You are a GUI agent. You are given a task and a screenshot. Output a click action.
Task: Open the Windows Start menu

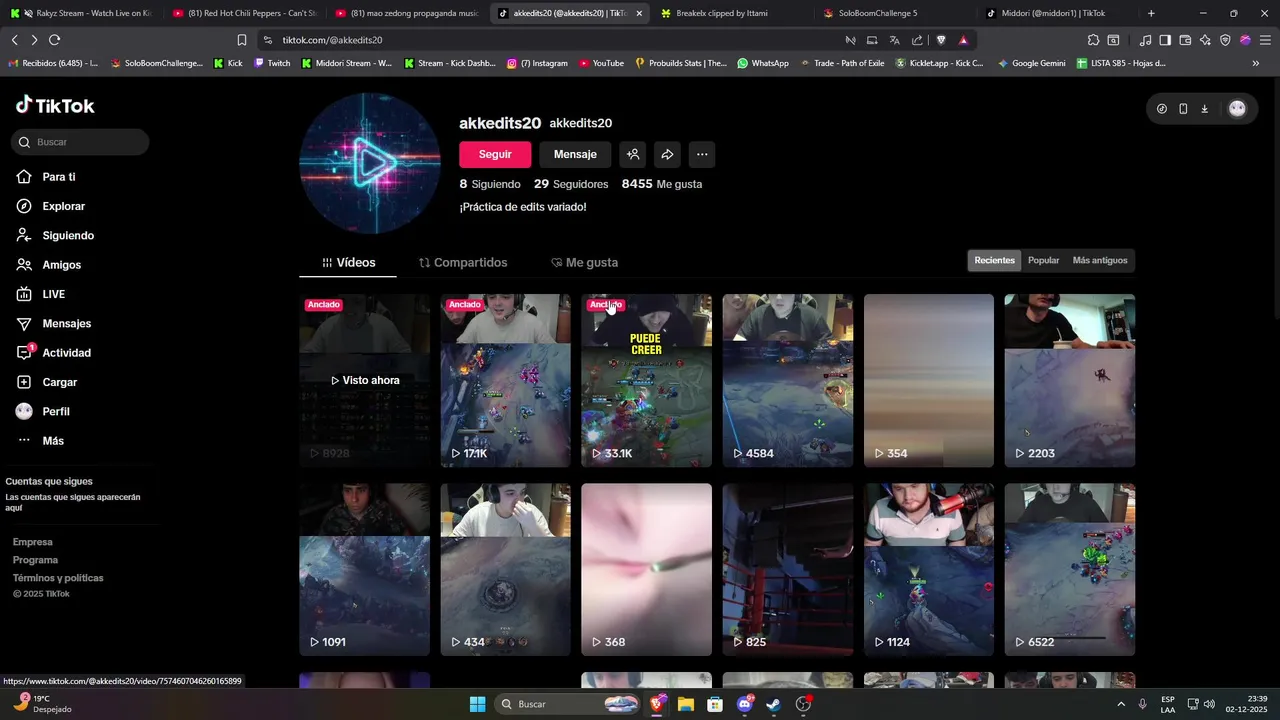pyautogui.click(x=477, y=704)
